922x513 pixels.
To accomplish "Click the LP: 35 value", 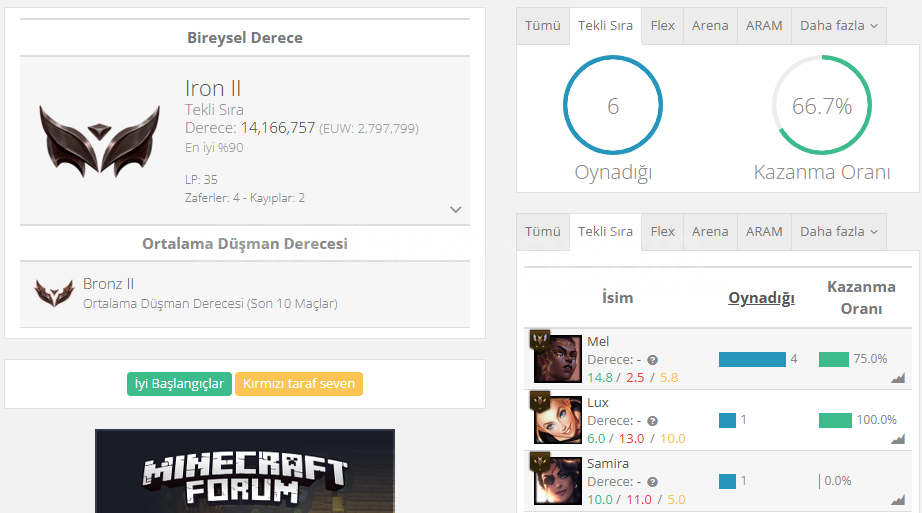I will pos(201,179).
